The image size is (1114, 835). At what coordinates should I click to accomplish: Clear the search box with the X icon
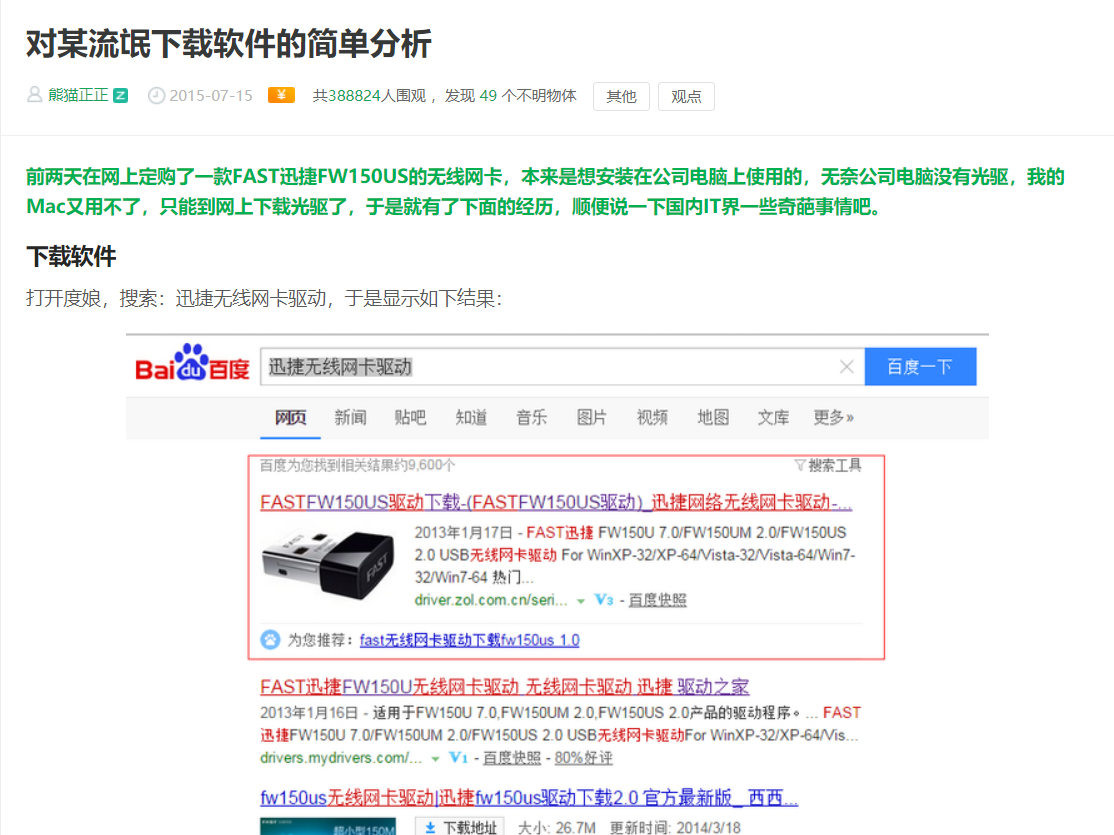click(846, 367)
